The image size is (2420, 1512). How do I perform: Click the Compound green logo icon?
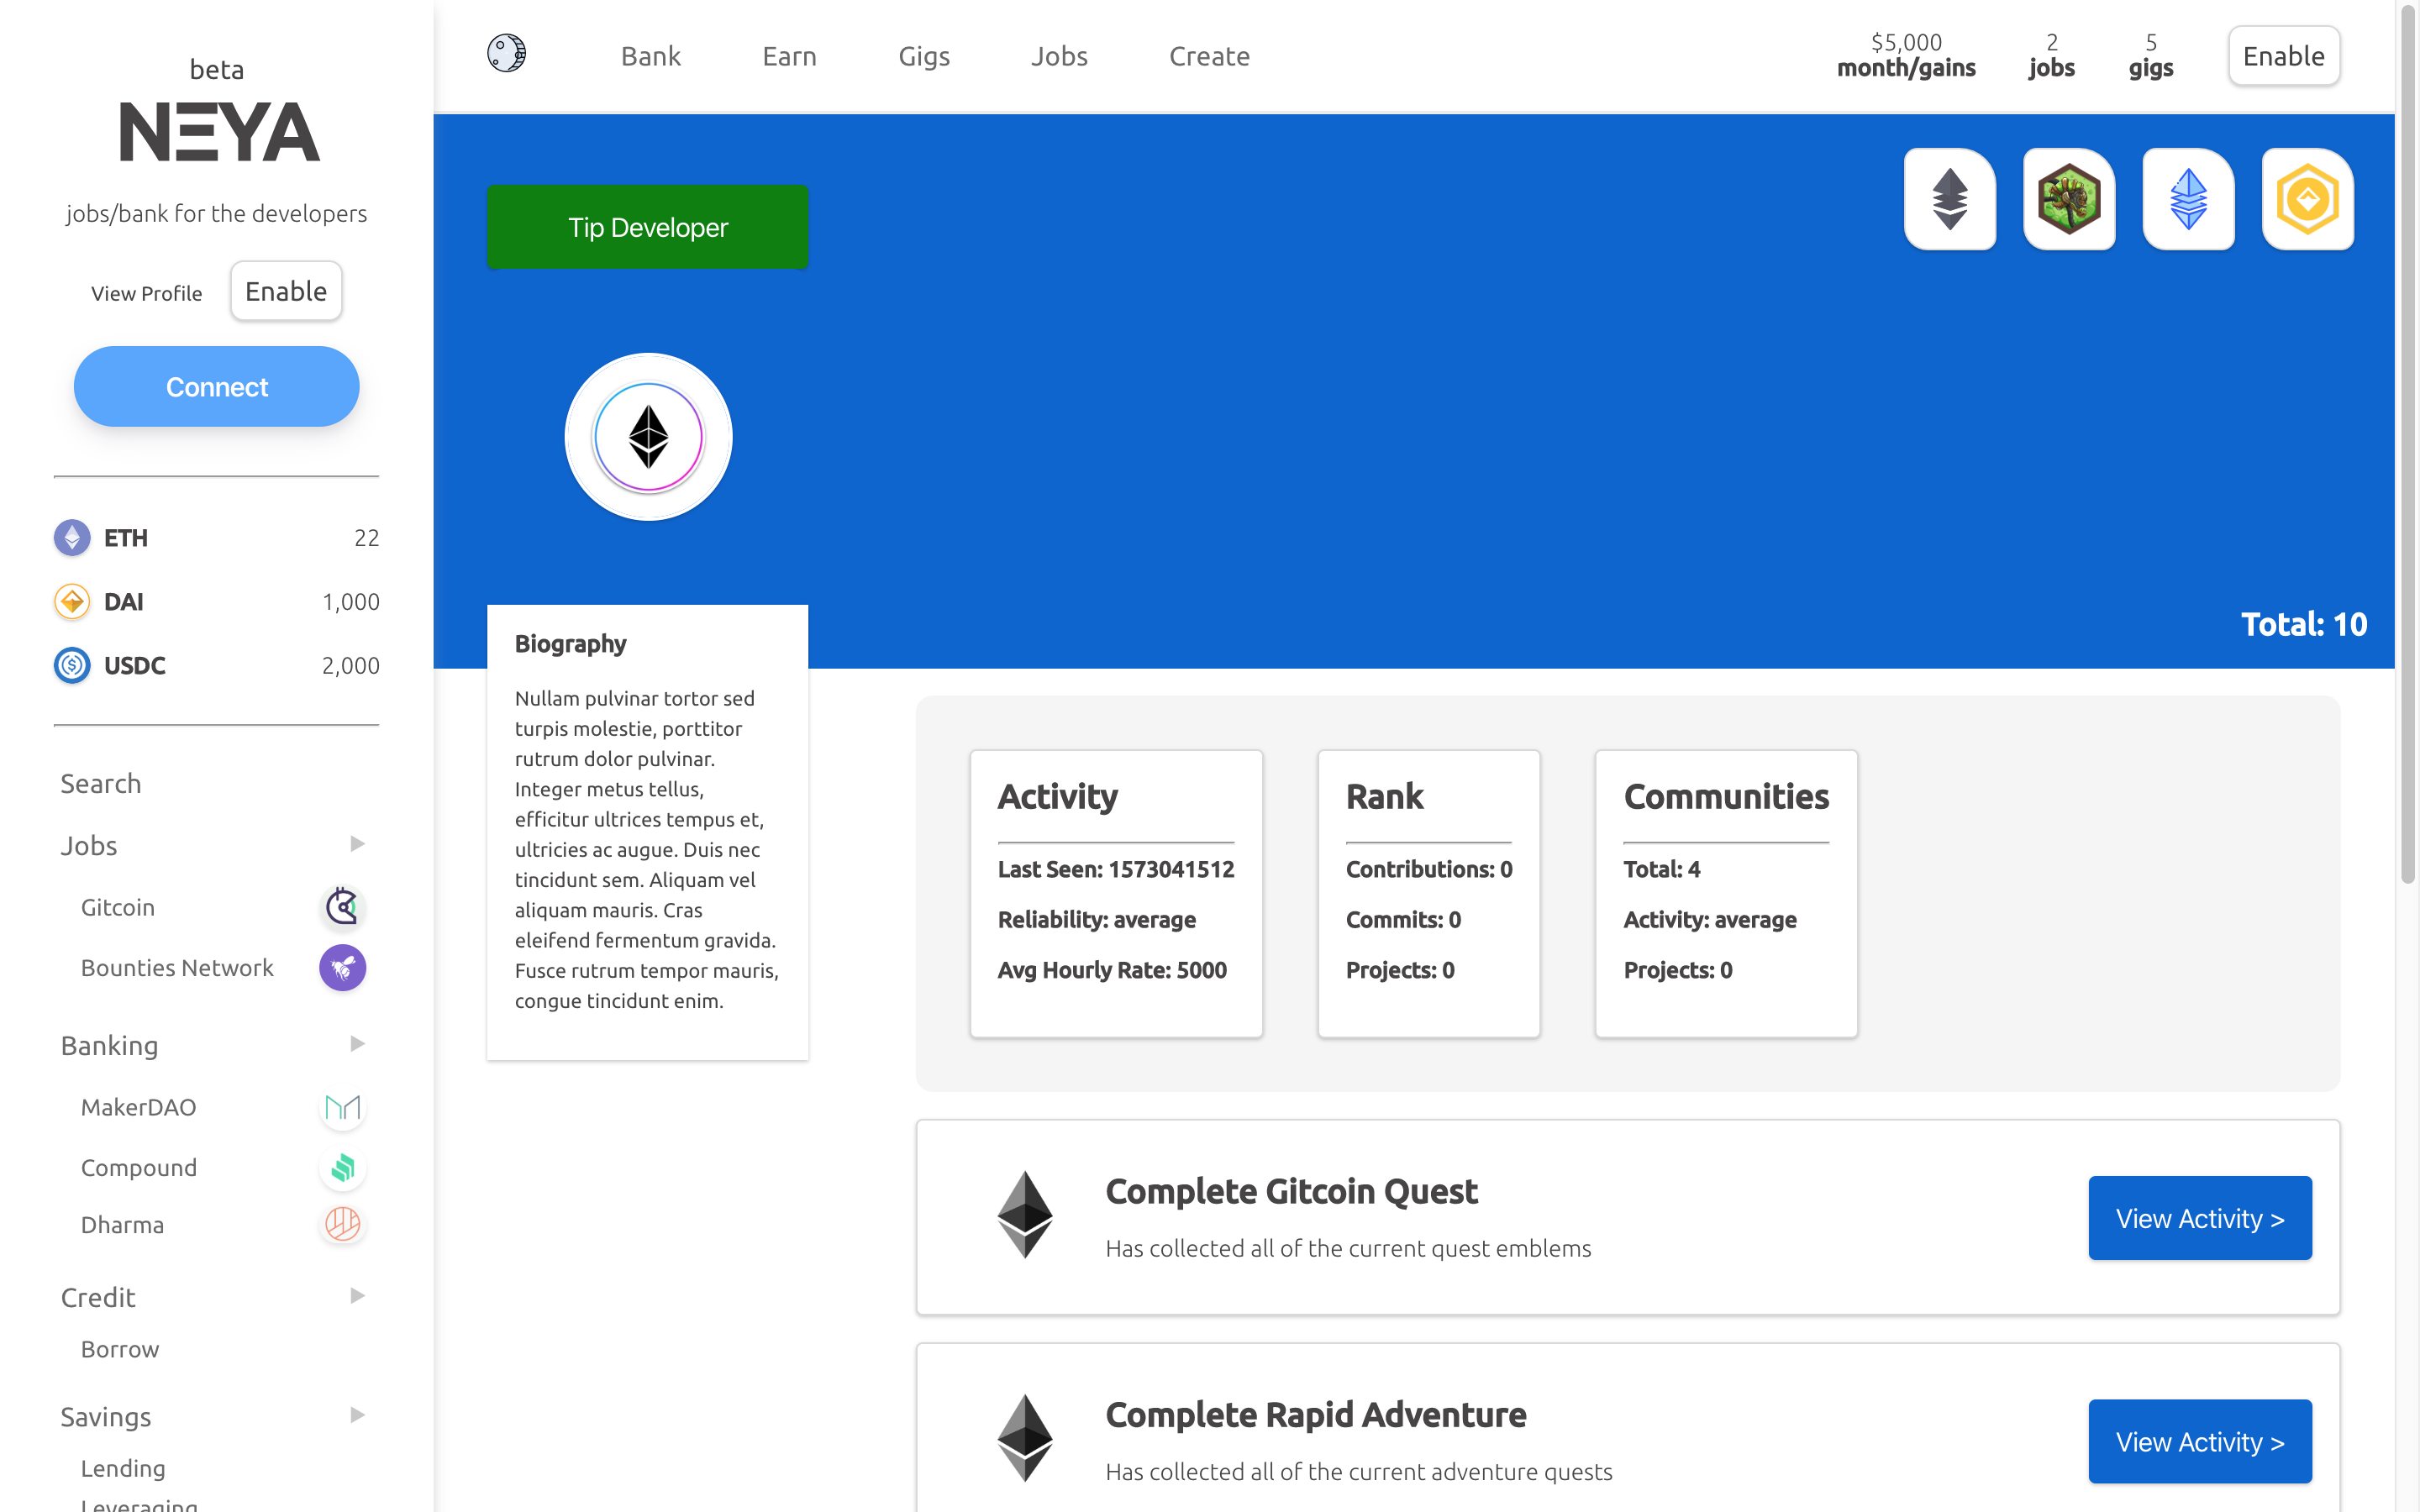(x=342, y=1167)
